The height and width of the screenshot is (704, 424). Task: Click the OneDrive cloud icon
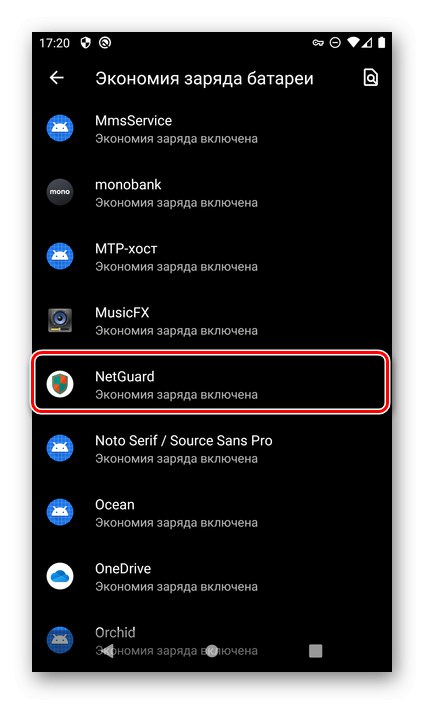coord(60,576)
